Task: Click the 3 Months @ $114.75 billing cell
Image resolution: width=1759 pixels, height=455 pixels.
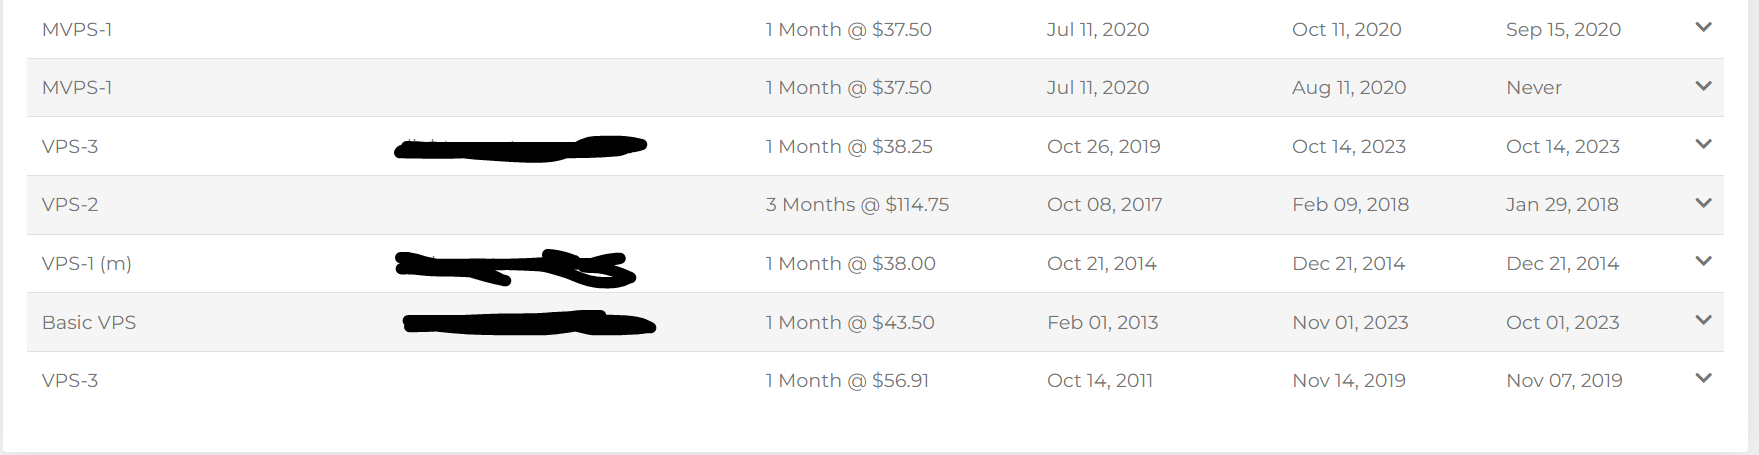Action: [857, 204]
